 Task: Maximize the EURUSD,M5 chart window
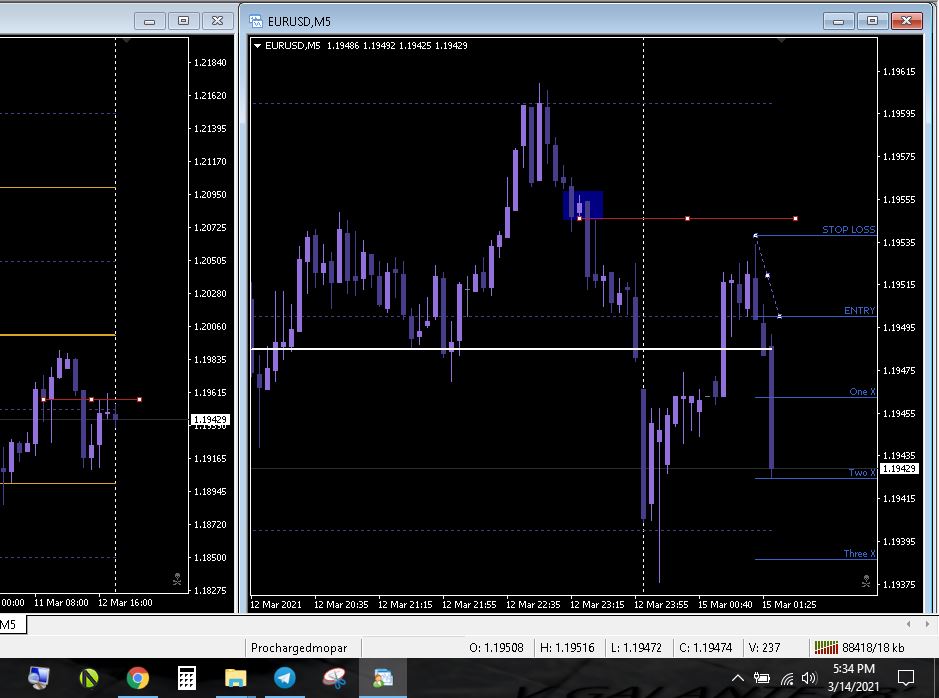(x=872, y=21)
